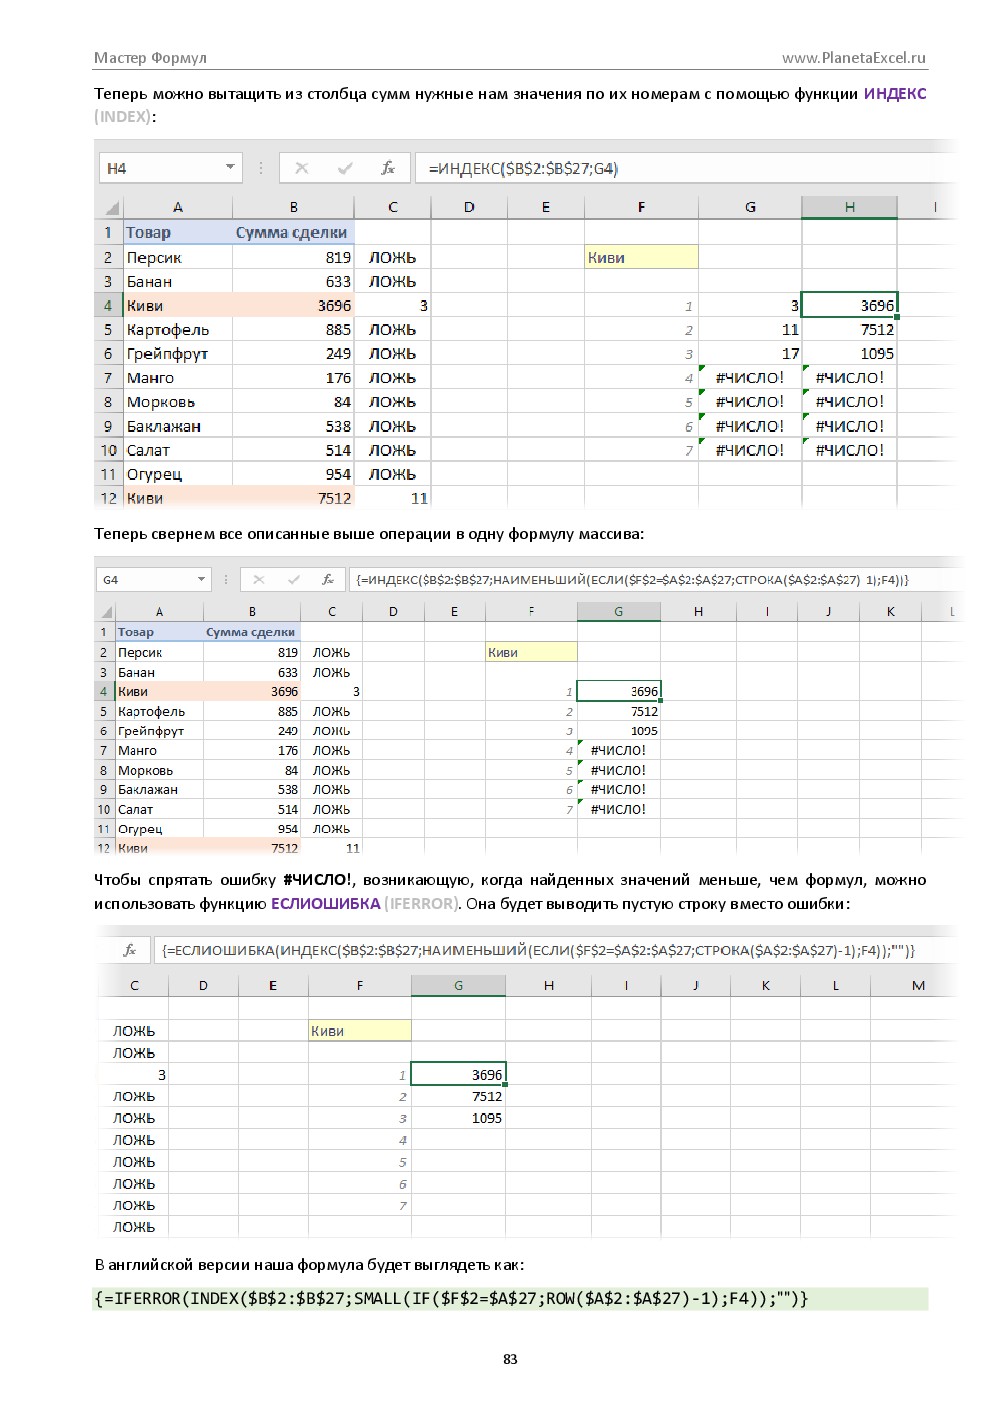Click Баклажан cell in the H4 sheet
Screen dimensions: 992x1403
[x=177, y=426]
